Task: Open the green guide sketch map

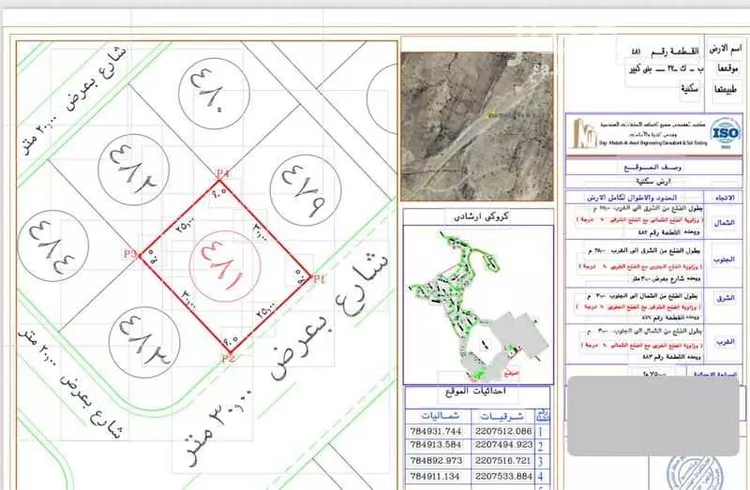Action: coord(478,305)
